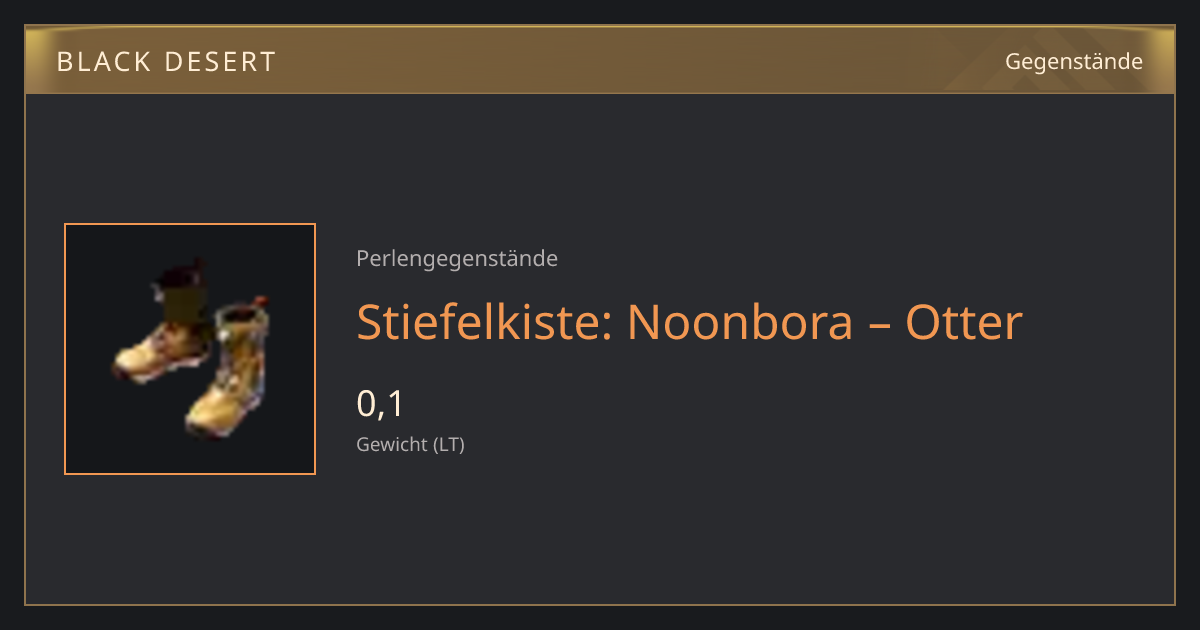Click the Noonbora Otter boots item thumbnail
The height and width of the screenshot is (630, 1200).
190,349
